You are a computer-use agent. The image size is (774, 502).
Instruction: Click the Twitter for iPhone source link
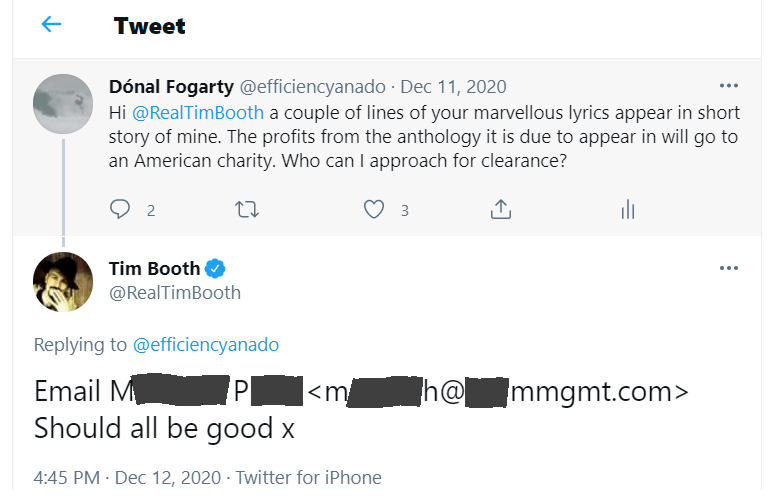(308, 477)
